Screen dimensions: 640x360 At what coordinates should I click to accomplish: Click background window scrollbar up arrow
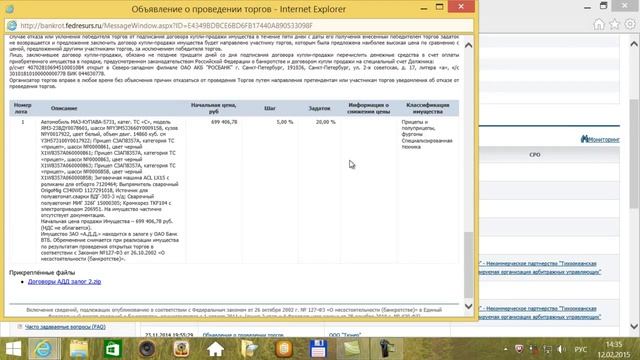point(634,44)
